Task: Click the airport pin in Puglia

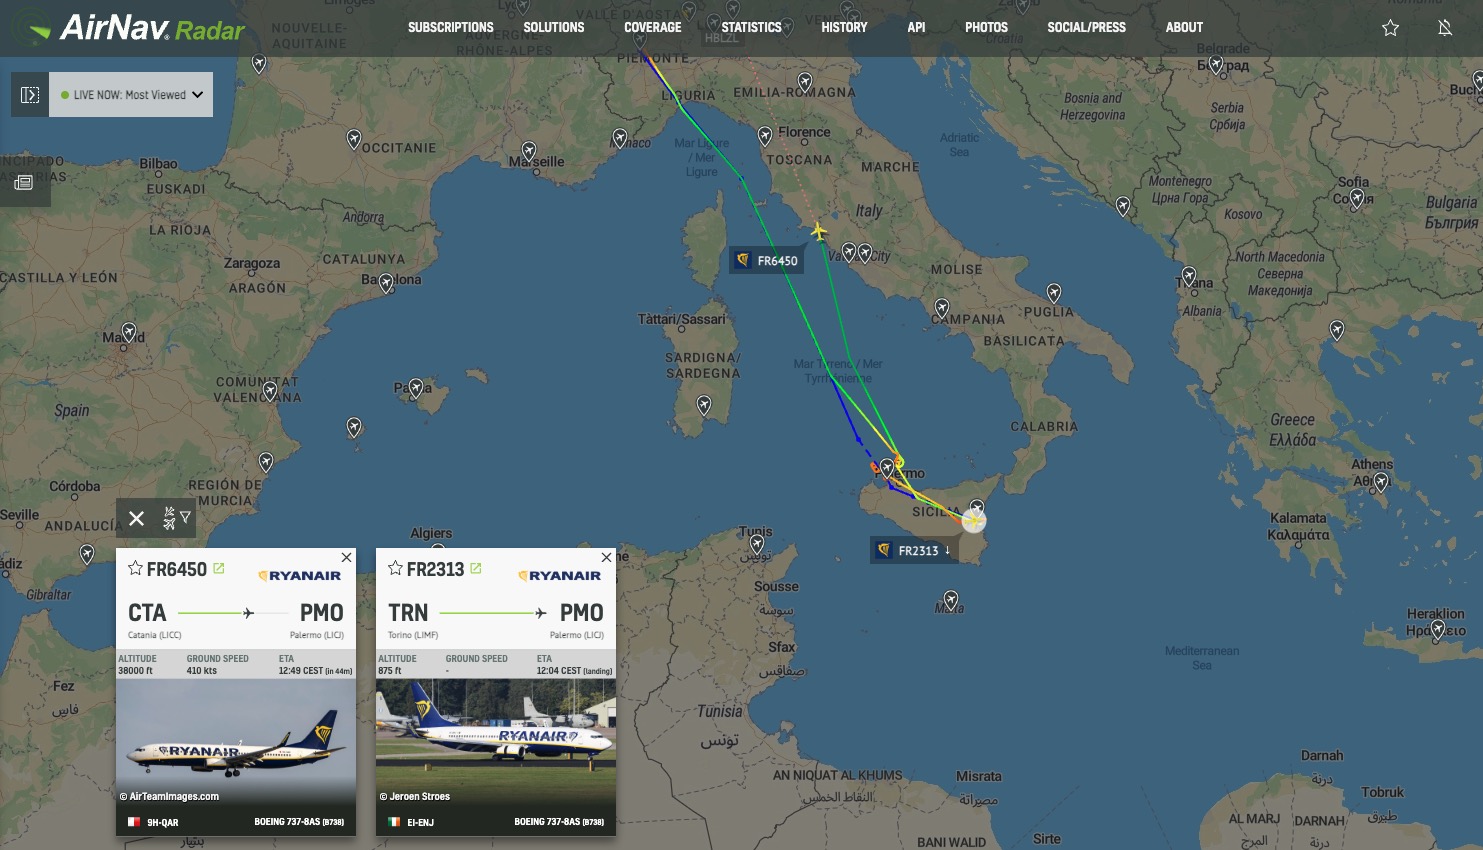Action: point(1054,293)
